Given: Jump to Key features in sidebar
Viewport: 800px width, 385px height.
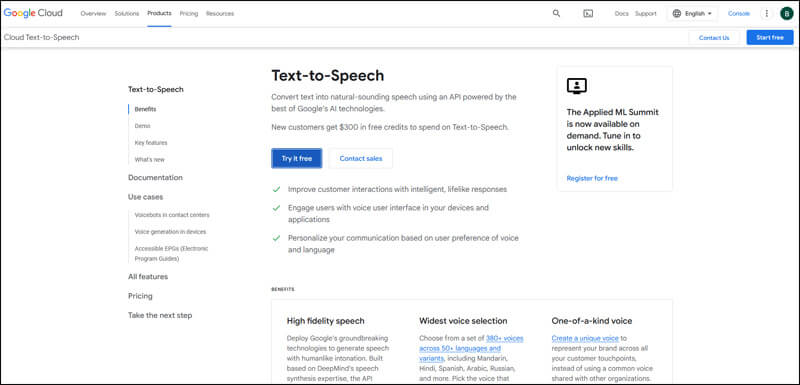Looking at the screenshot, I should coord(151,143).
